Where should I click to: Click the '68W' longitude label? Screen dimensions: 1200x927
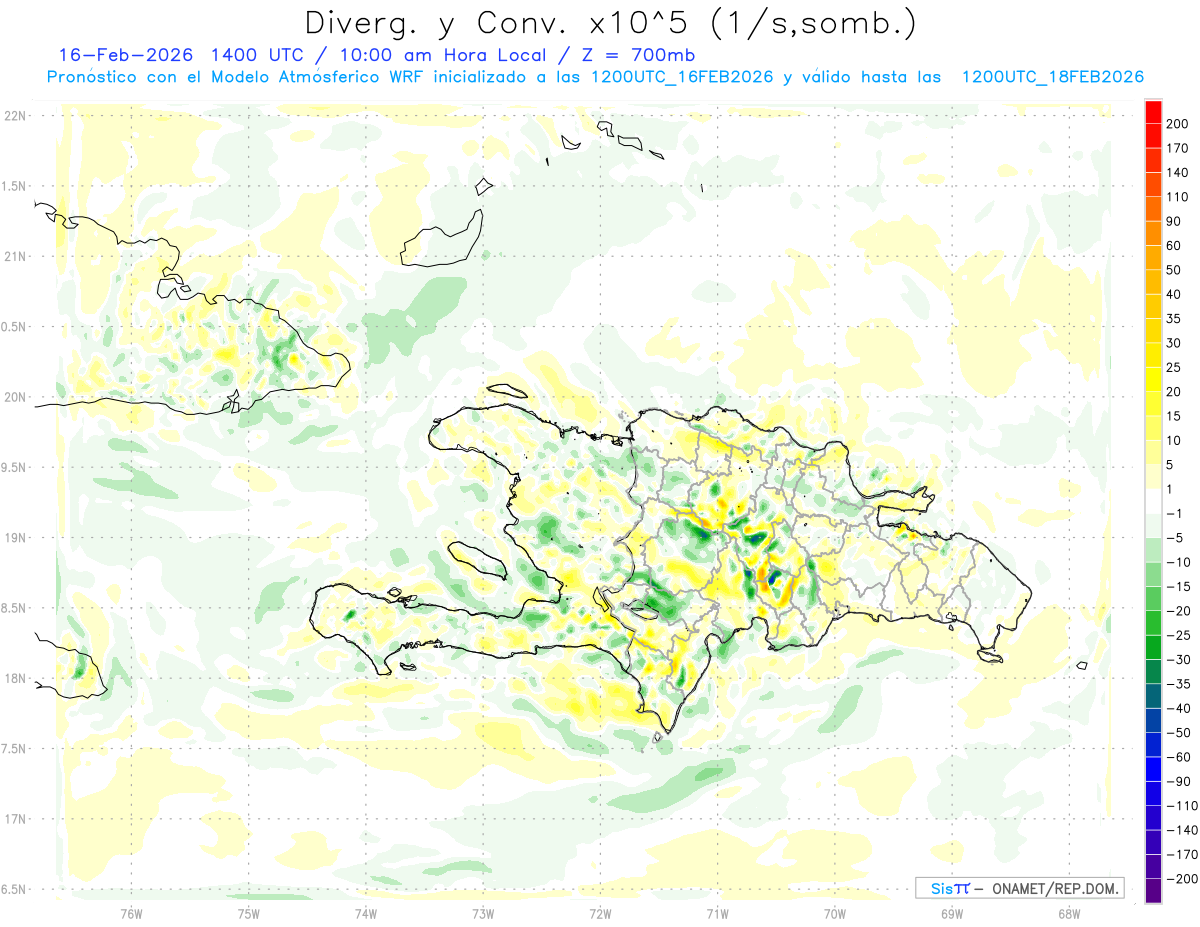pyautogui.click(x=1068, y=912)
